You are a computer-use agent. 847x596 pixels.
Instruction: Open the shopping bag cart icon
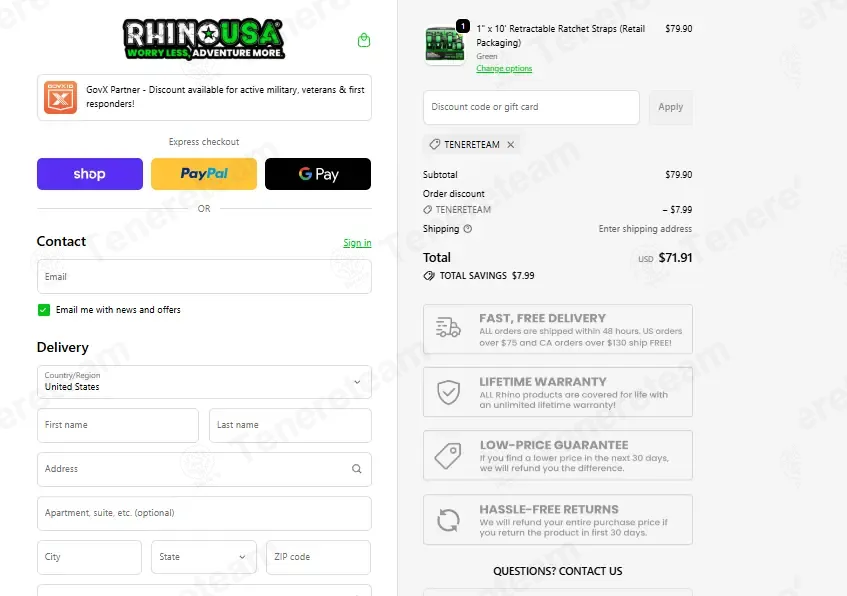tap(364, 40)
